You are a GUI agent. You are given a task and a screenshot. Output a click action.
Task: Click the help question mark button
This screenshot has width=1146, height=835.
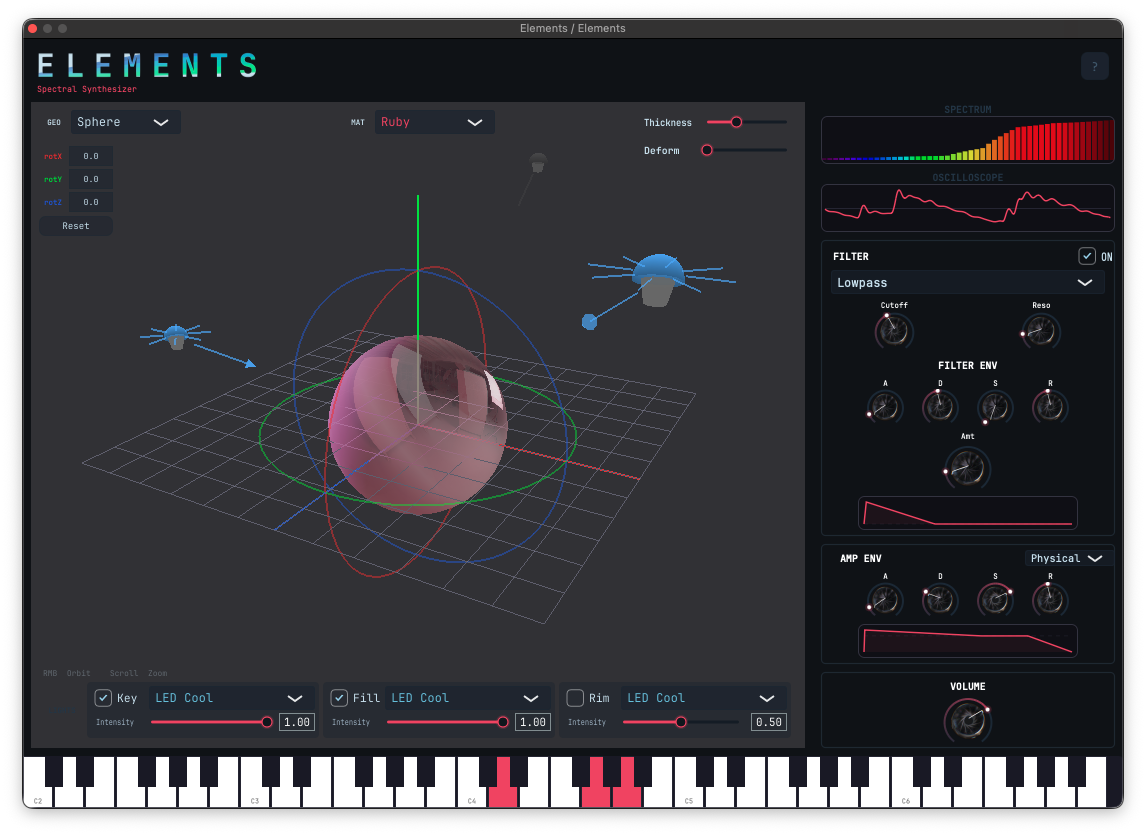click(1094, 66)
